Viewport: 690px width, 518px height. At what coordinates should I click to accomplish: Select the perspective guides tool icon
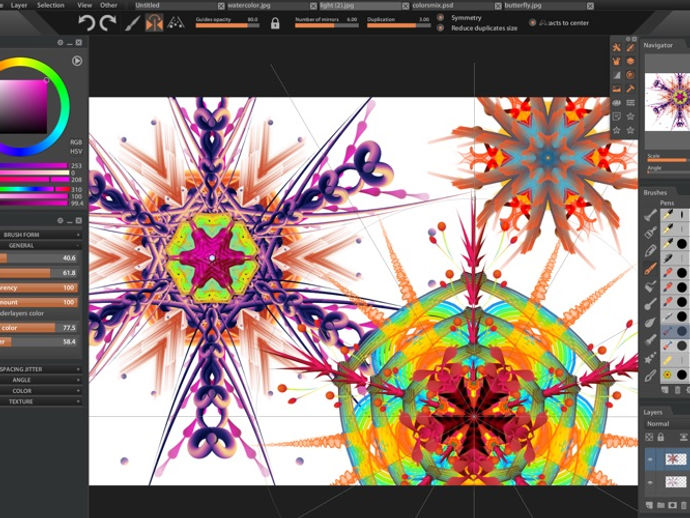click(x=176, y=23)
